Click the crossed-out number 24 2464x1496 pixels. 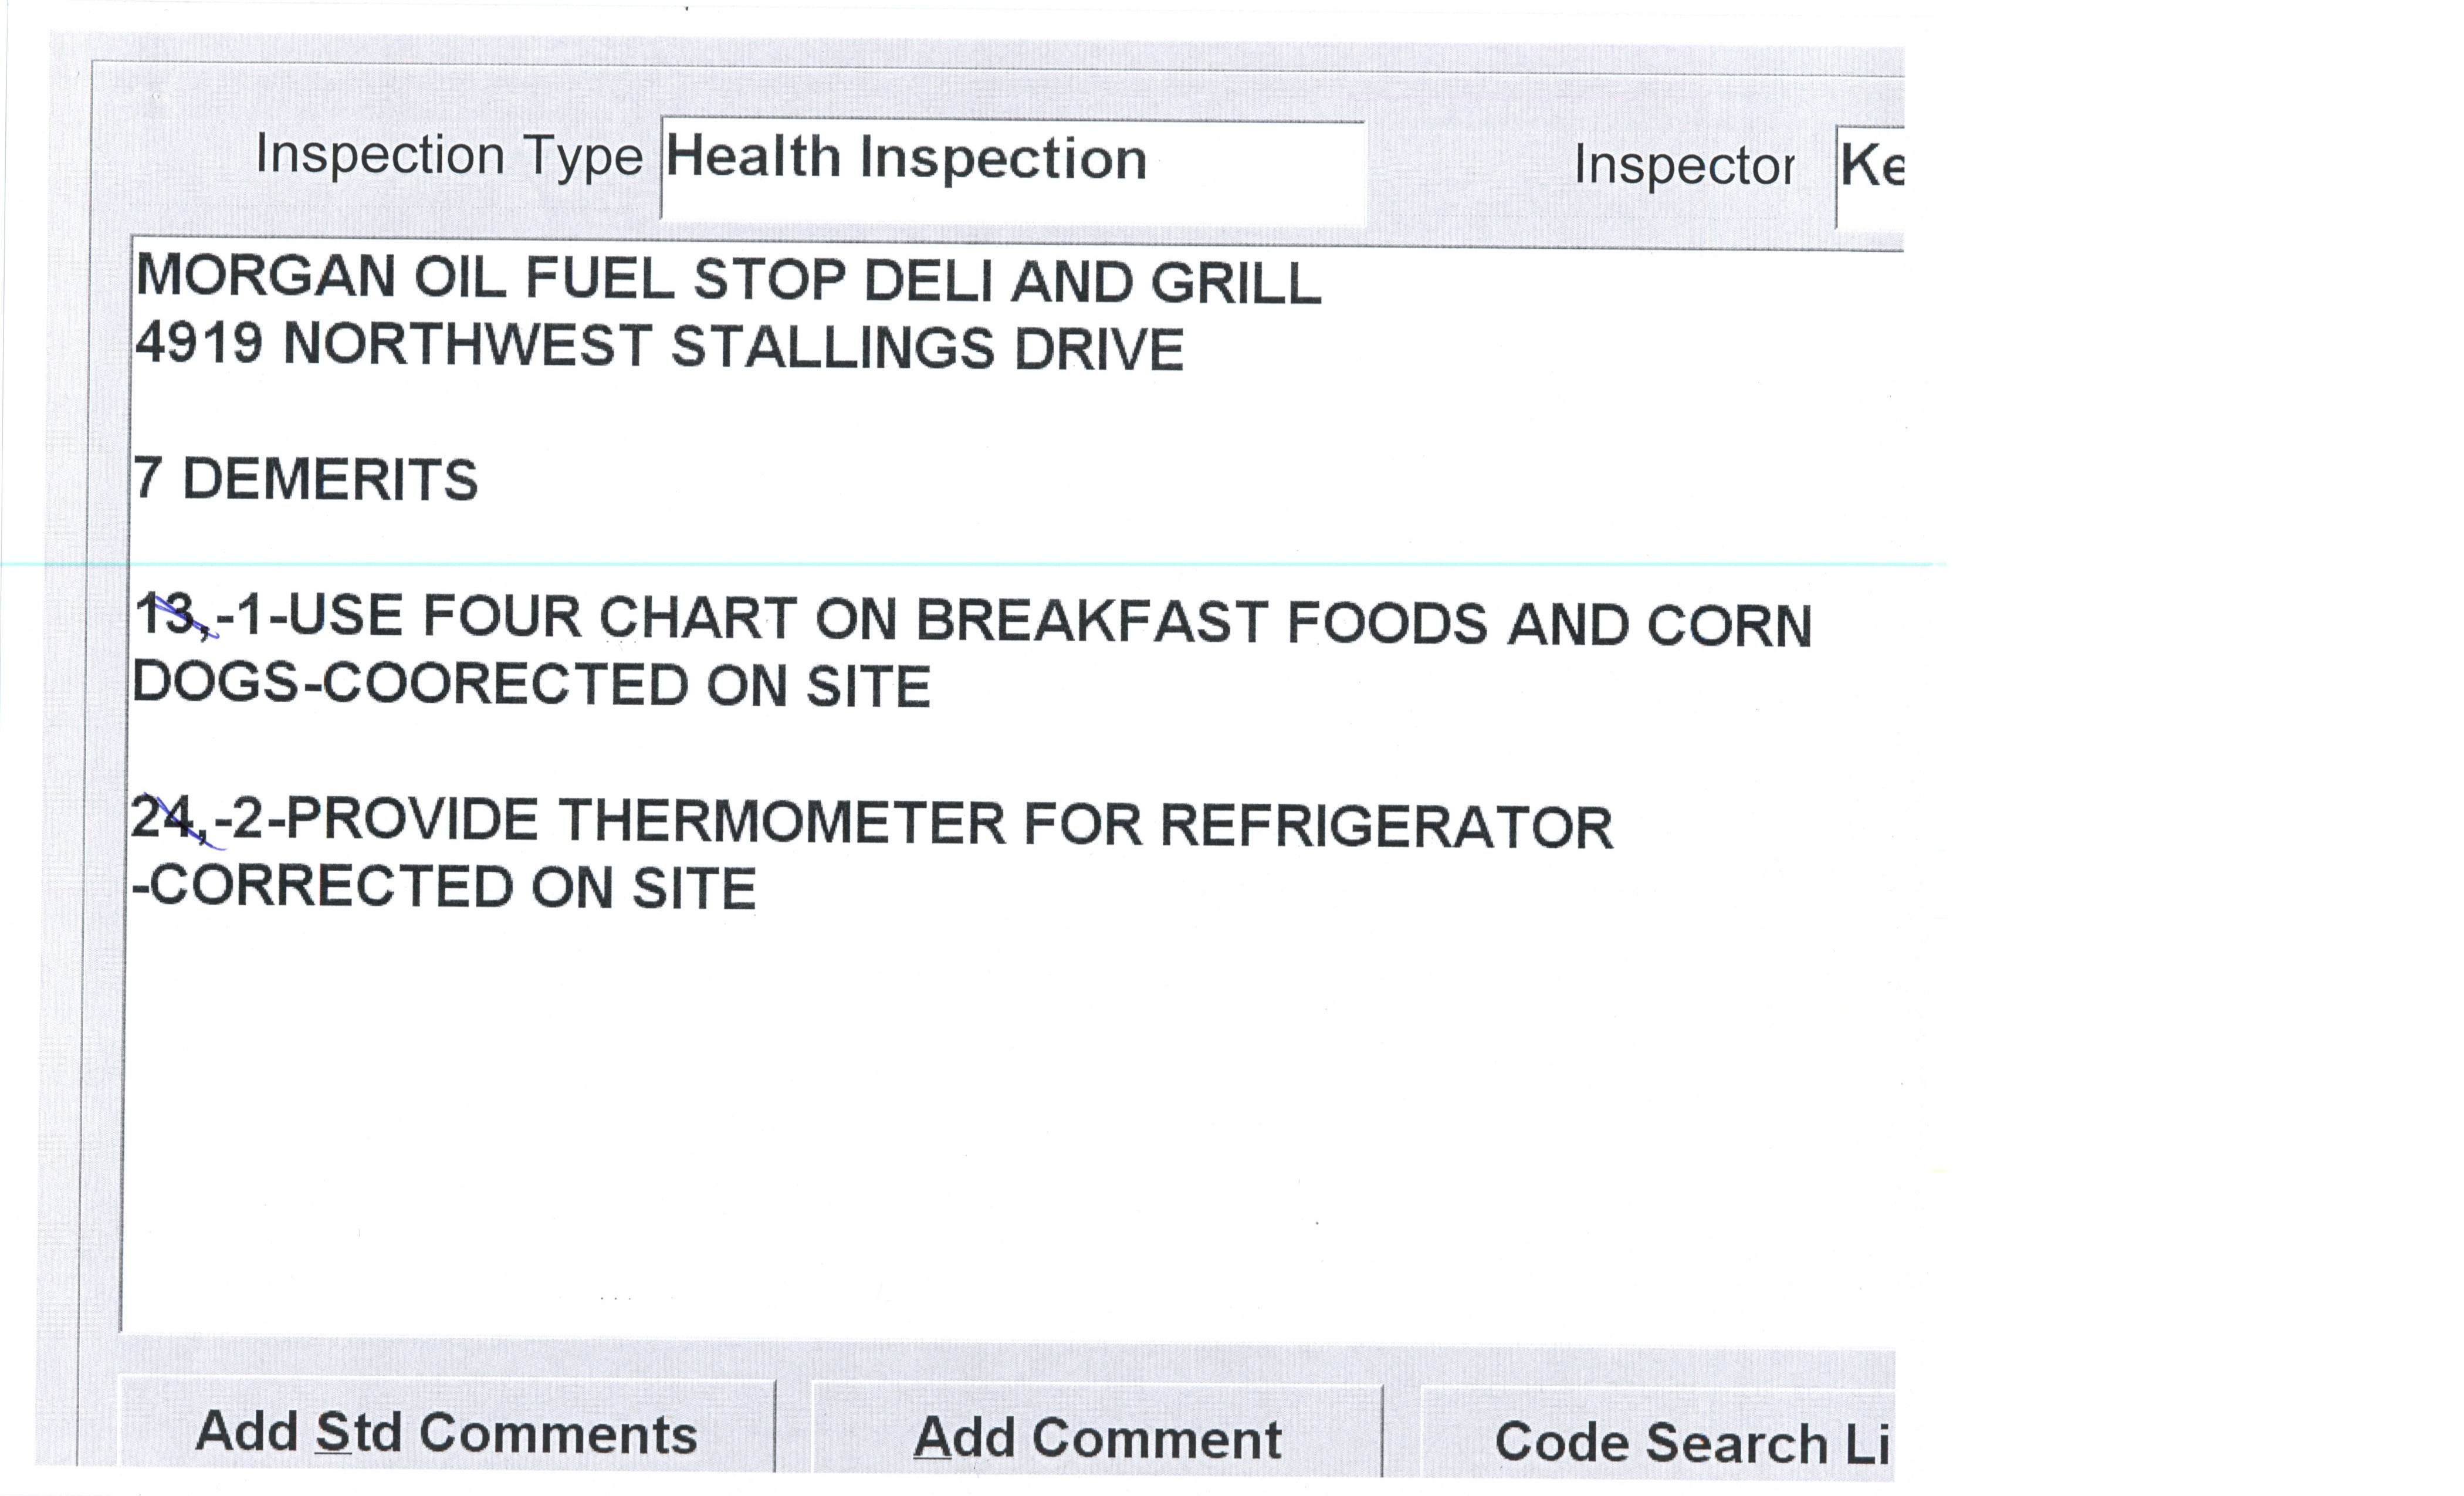[162, 819]
